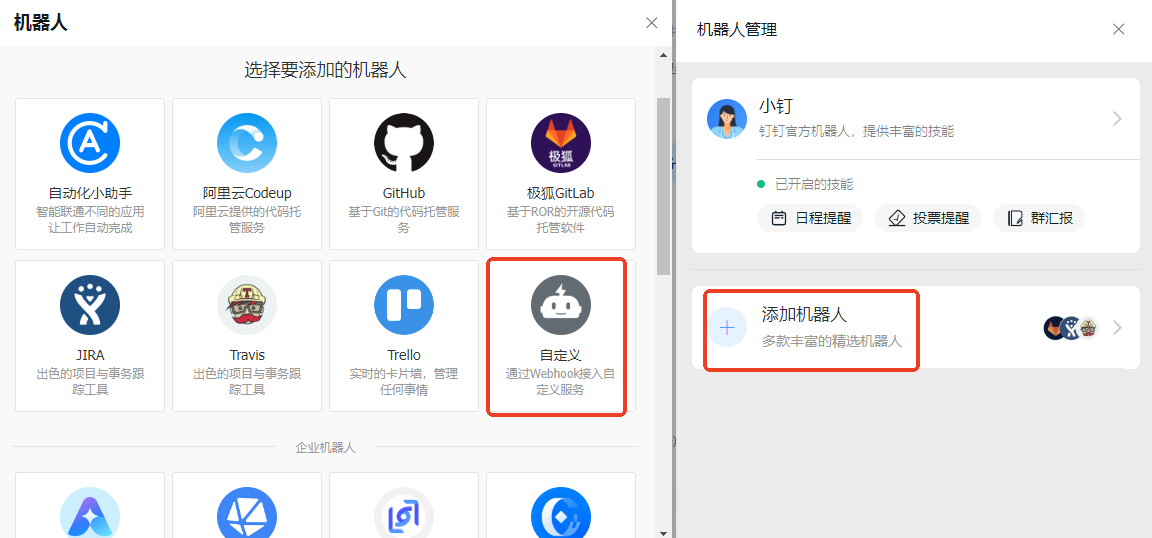1152x538 pixels.
Task: Open the 日程提醒 skill
Action: [x=810, y=218]
